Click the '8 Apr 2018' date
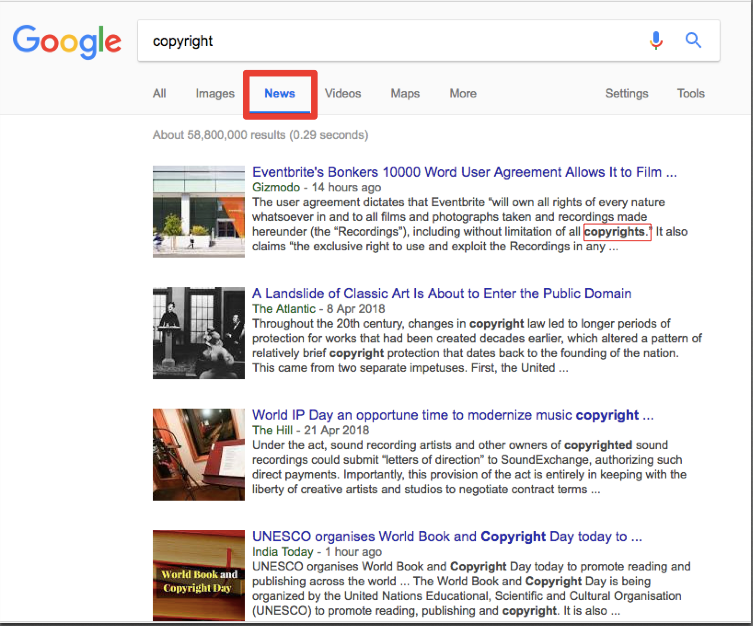The width and height of the screenshot is (753, 626). [x=356, y=309]
